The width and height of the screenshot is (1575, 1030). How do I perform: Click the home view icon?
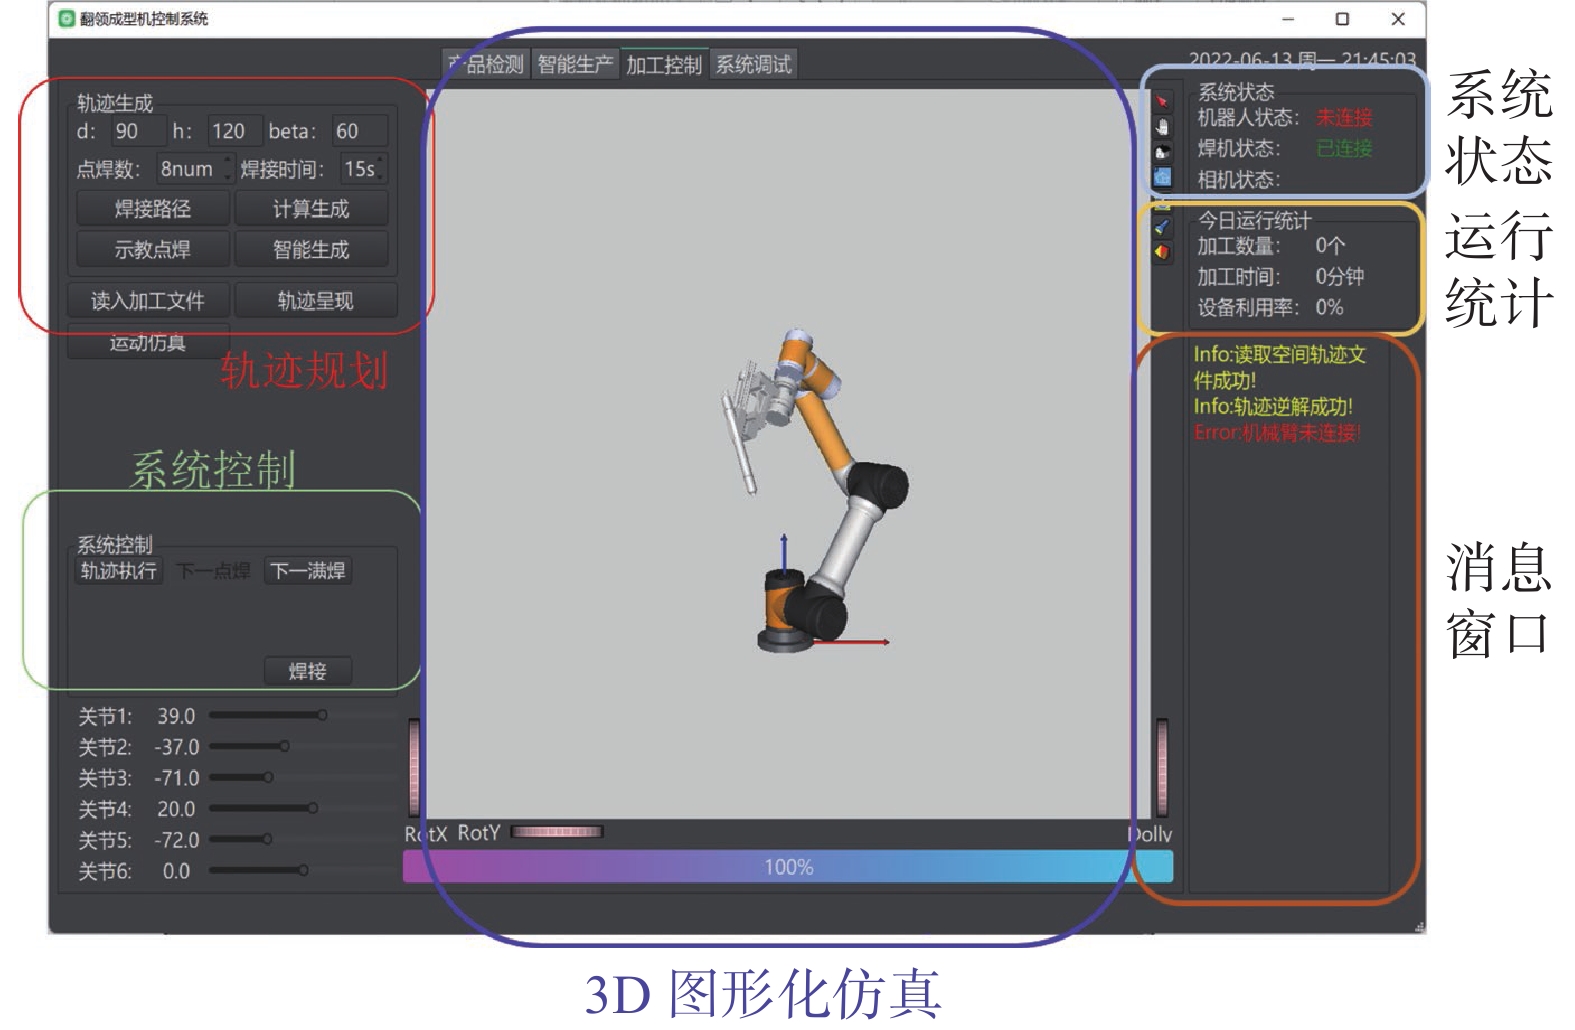1162,152
